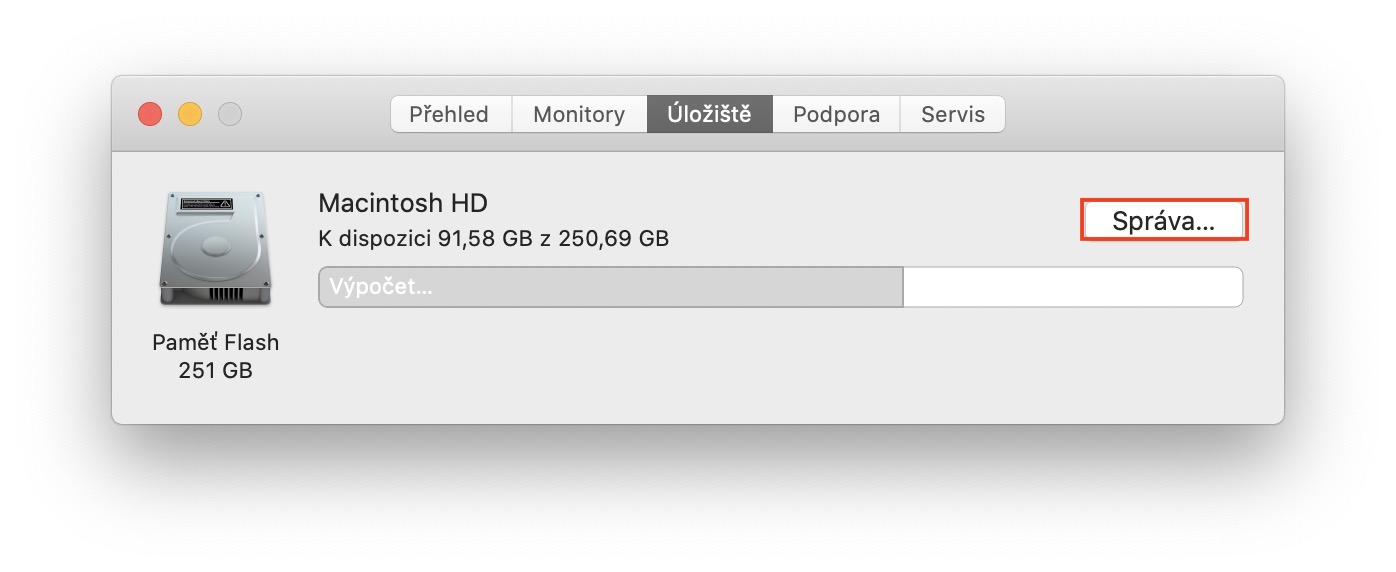The width and height of the screenshot is (1396, 572).
Task: Click the label sticker on the drive icon
Action: pos(206,203)
